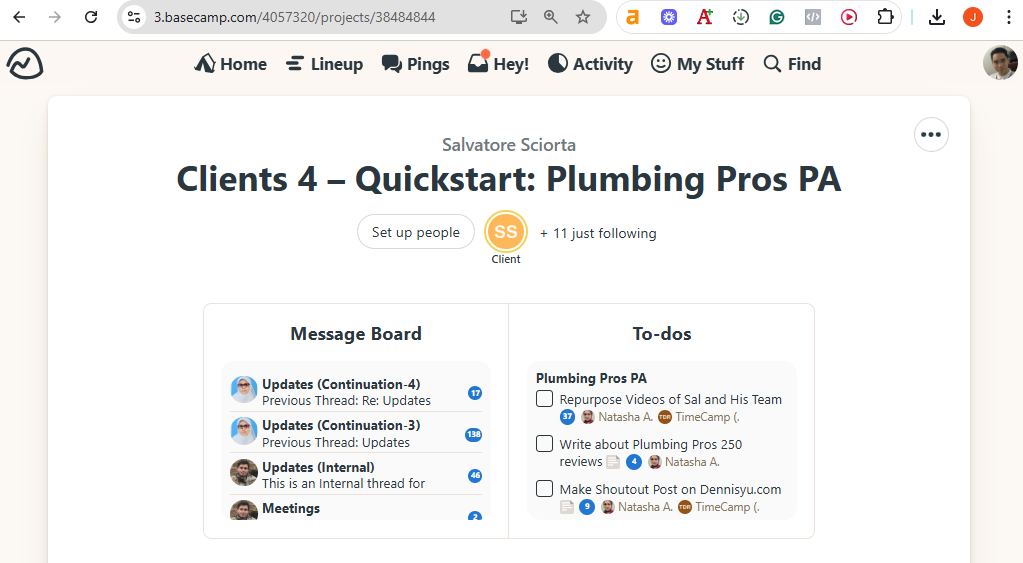Screen dimensions: 1023x563
Task: Click the 37 comments badge under Repurpose Videos
Action: coord(568,417)
